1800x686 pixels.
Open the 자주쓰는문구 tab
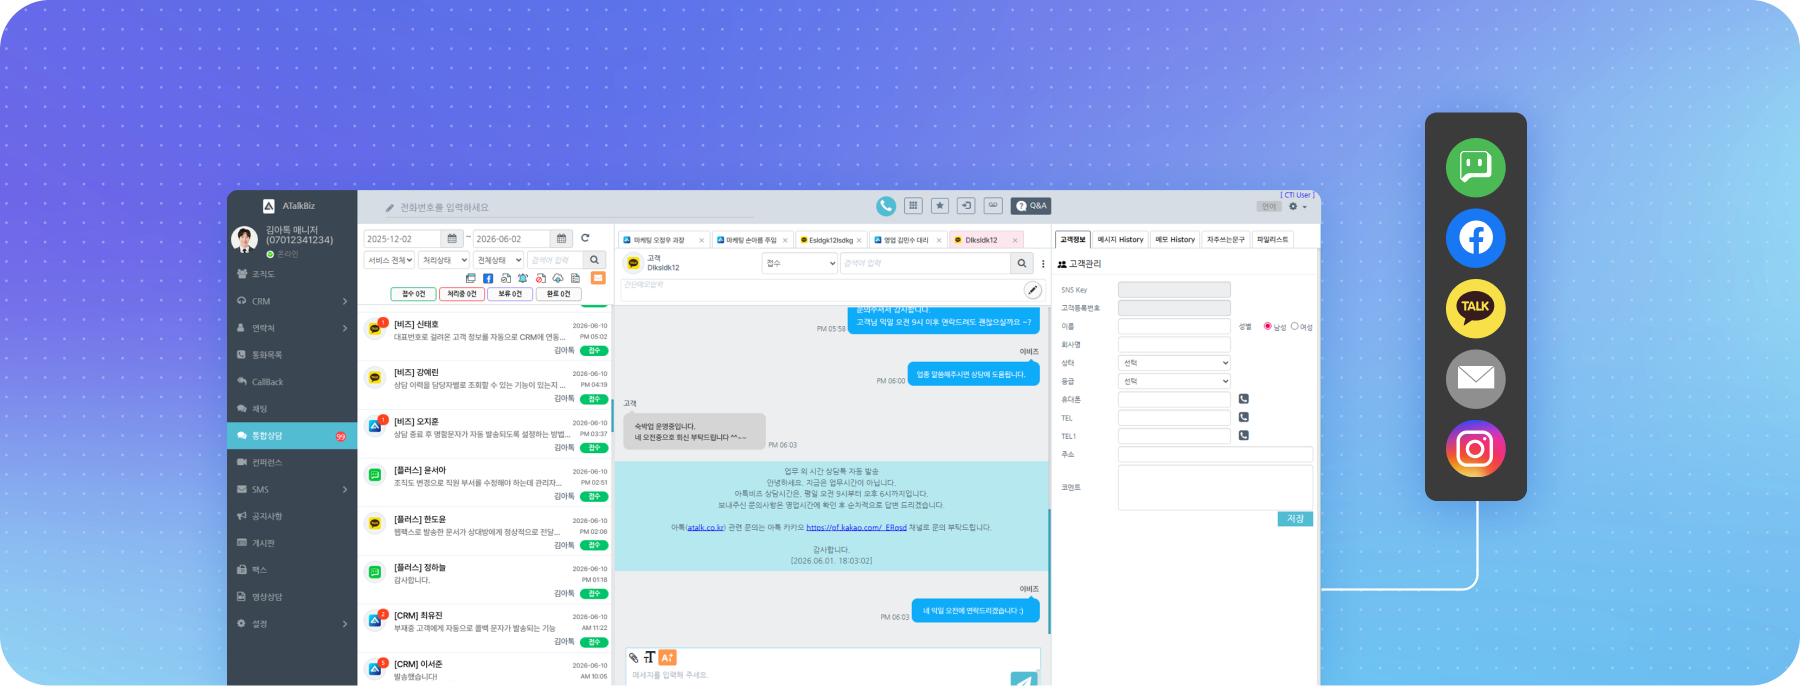tap(1226, 240)
